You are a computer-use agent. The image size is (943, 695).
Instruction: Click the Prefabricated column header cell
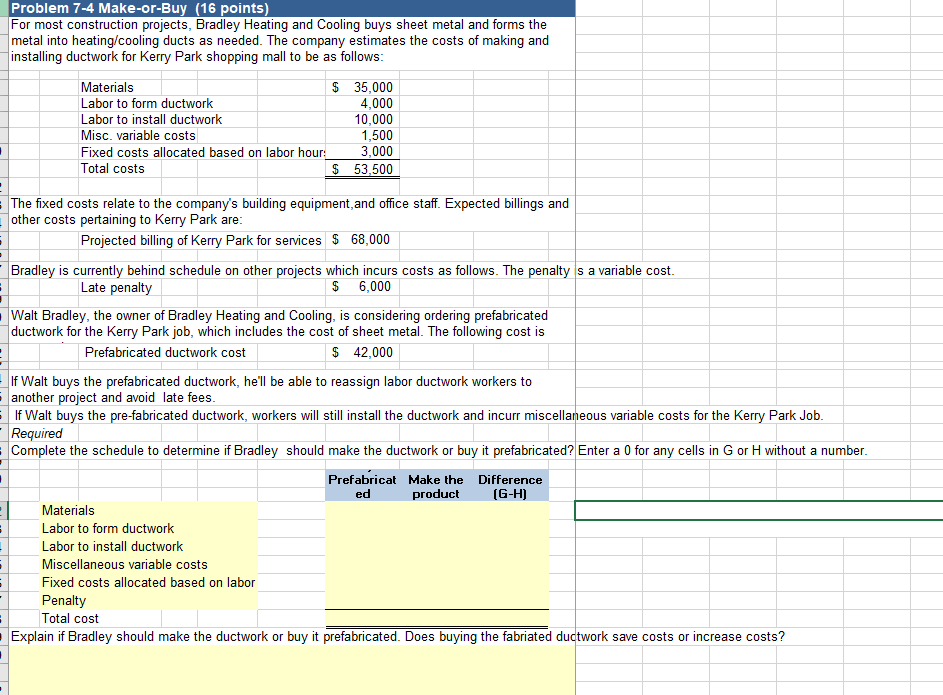(362, 485)
